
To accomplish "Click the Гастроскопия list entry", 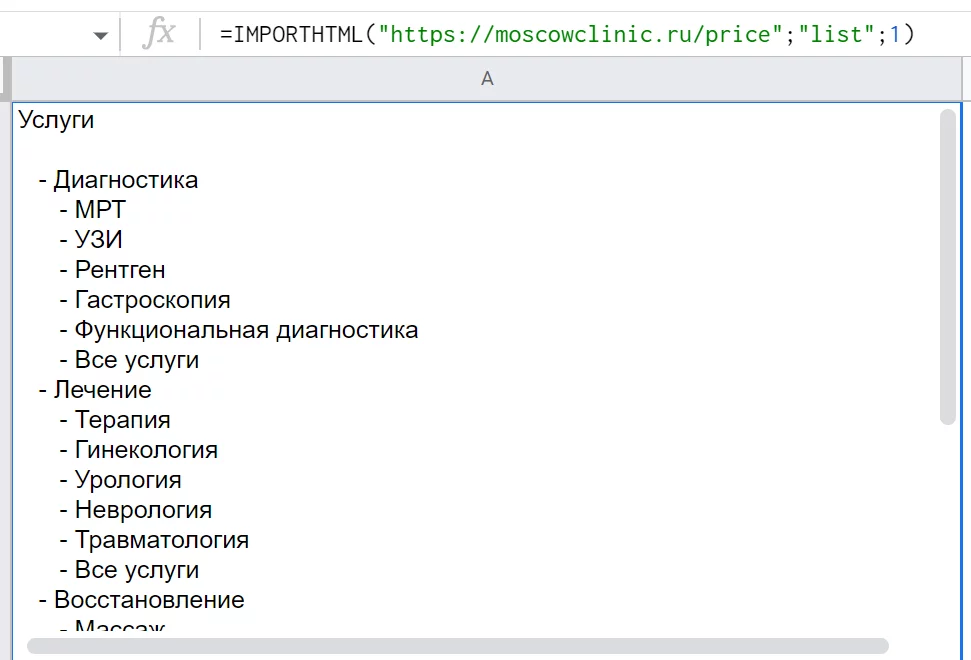I will (x=152, y=300).
